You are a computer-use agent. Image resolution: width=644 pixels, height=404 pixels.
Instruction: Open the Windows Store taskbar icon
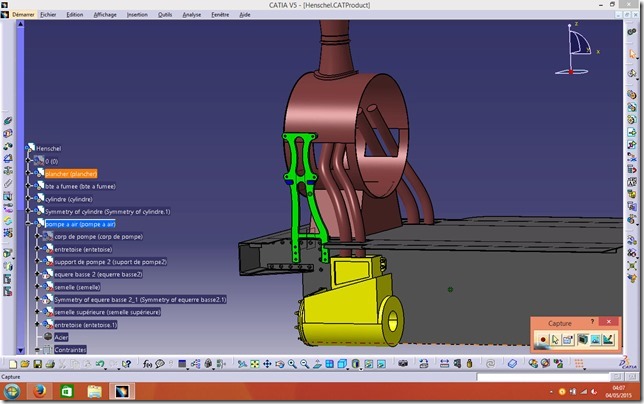click(x=67, y=391)
